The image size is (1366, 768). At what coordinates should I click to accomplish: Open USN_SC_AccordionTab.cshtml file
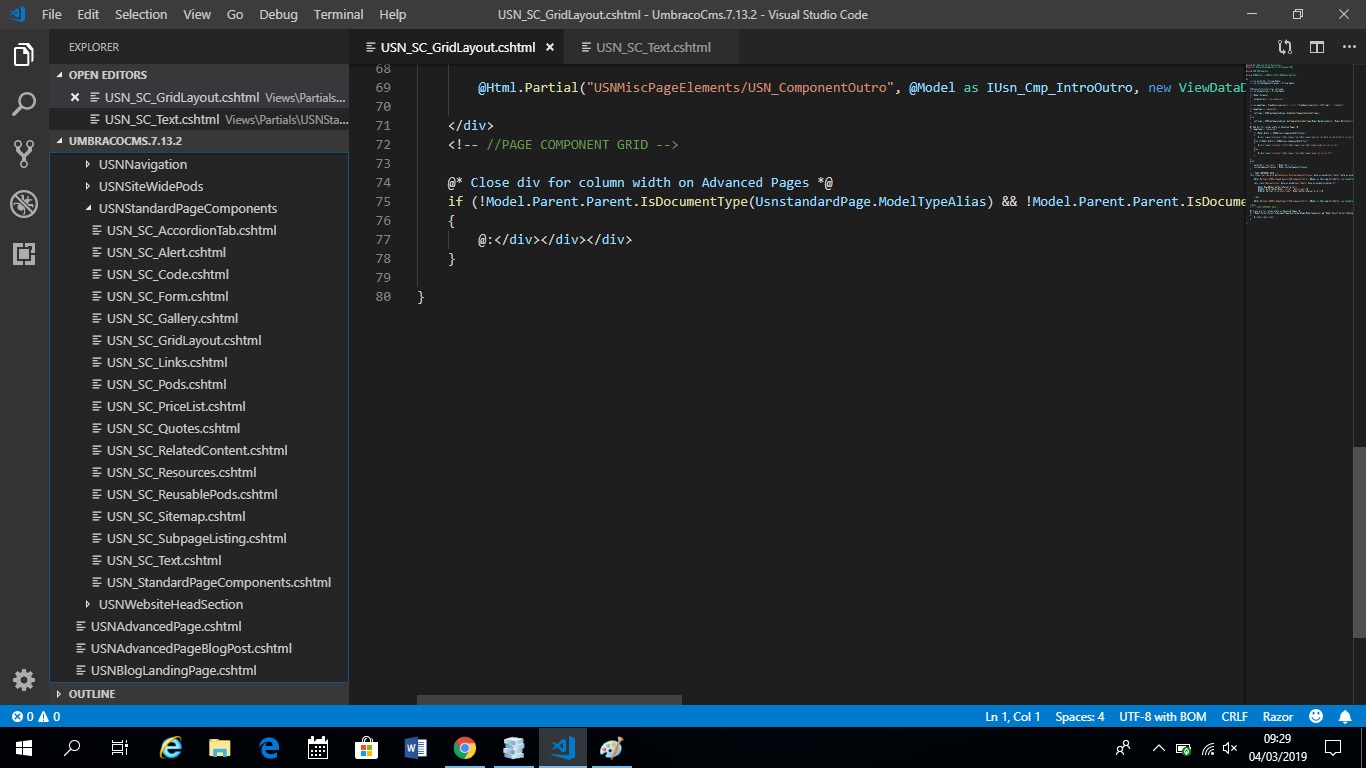click(x=191, y=230)
